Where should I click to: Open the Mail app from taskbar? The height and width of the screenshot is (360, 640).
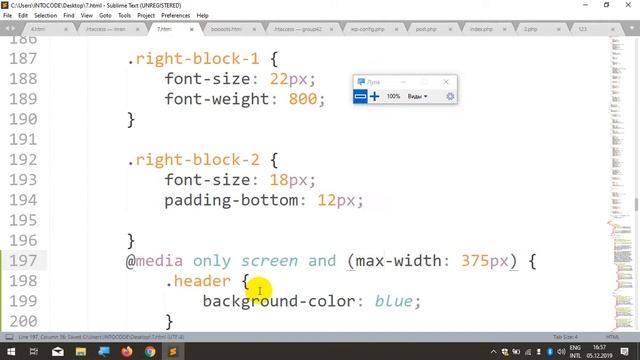pyautogui.click(x=58, y=351)
